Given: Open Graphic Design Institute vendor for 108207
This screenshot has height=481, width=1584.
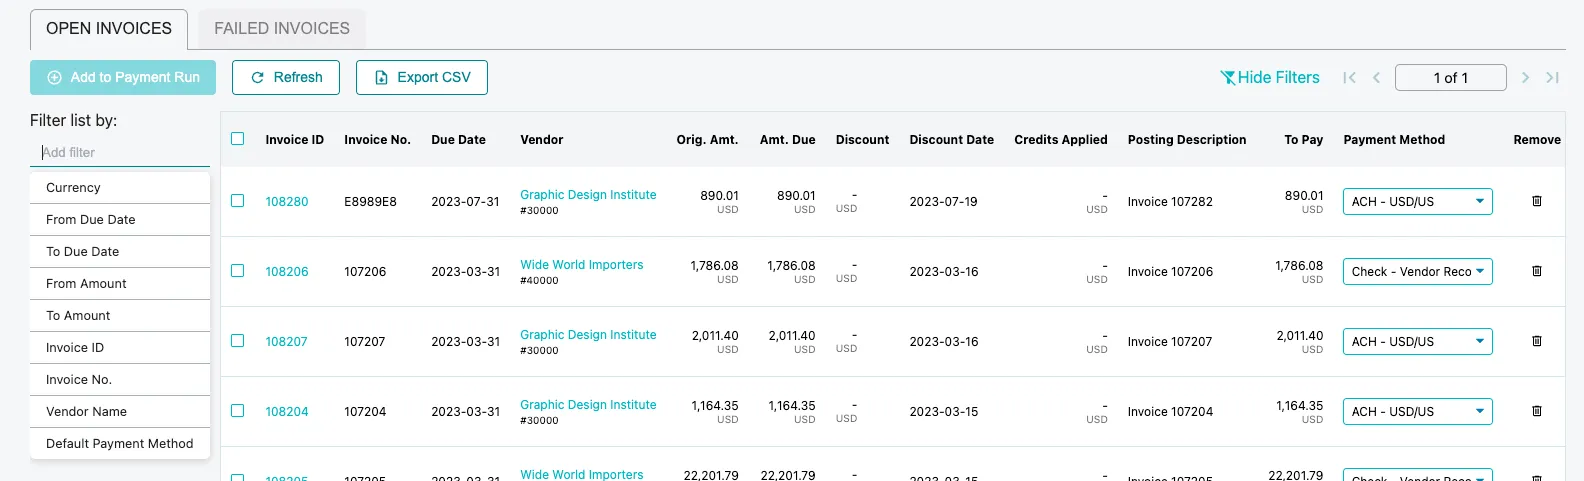Looking at the screenshot, I should pos(588,335).
